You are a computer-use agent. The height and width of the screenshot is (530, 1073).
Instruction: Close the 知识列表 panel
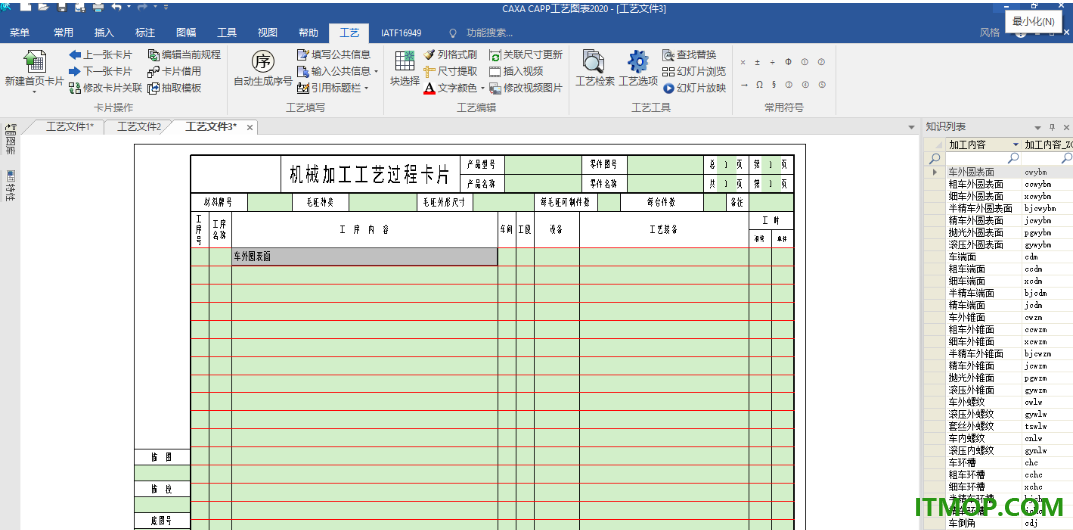pyautogui.click(x=1066, y=127)
